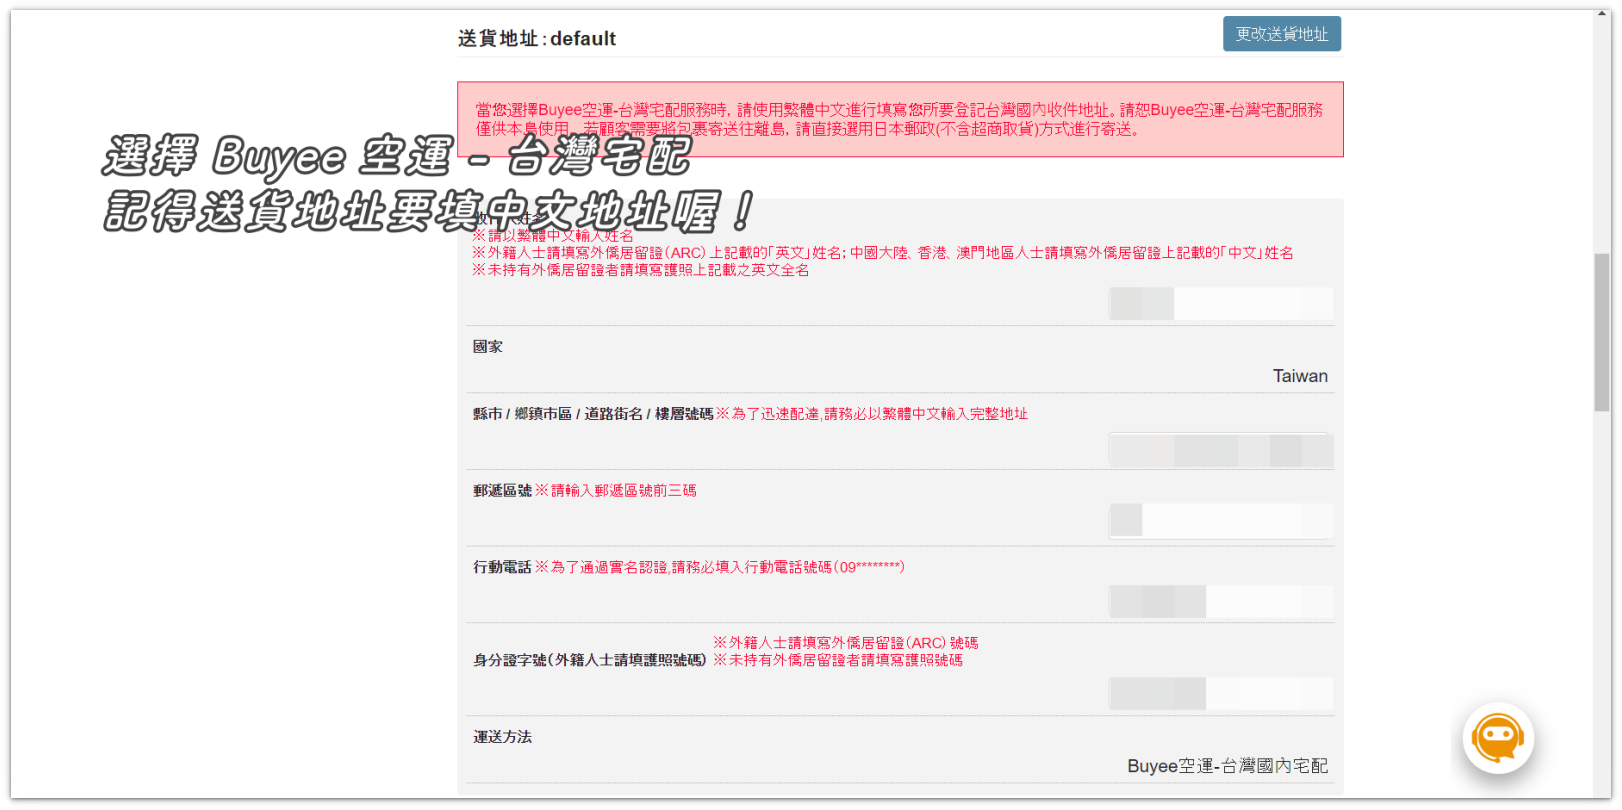Click the pink Buyee air-shipping warning notice
This screenshot has height=810, width=1622.
[900, 119]
